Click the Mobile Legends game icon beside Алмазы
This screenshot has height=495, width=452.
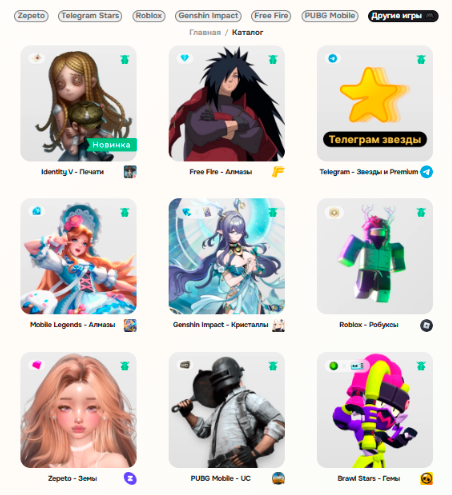[x=130, y=325]
